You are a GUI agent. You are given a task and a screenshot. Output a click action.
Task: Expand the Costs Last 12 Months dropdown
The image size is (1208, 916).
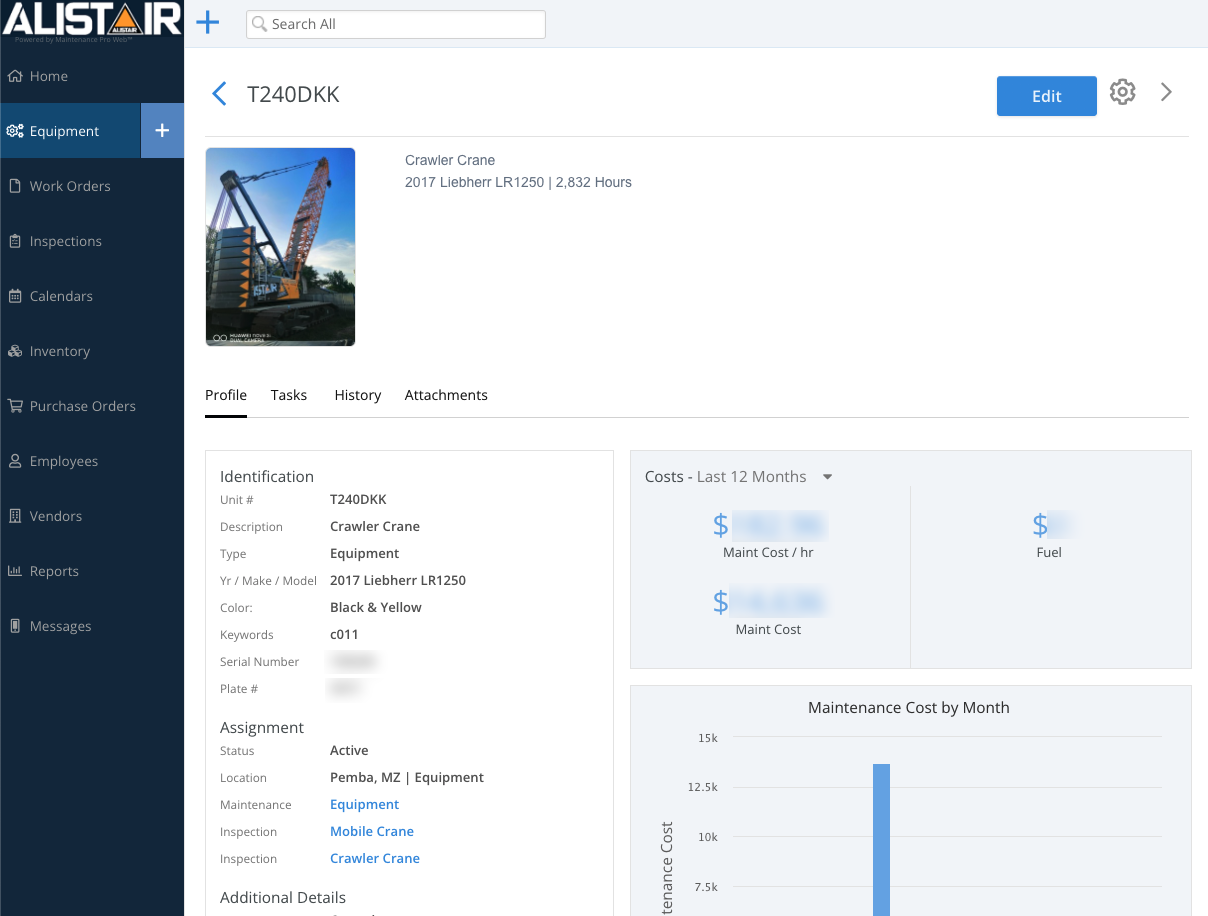(x=827, y=477)
